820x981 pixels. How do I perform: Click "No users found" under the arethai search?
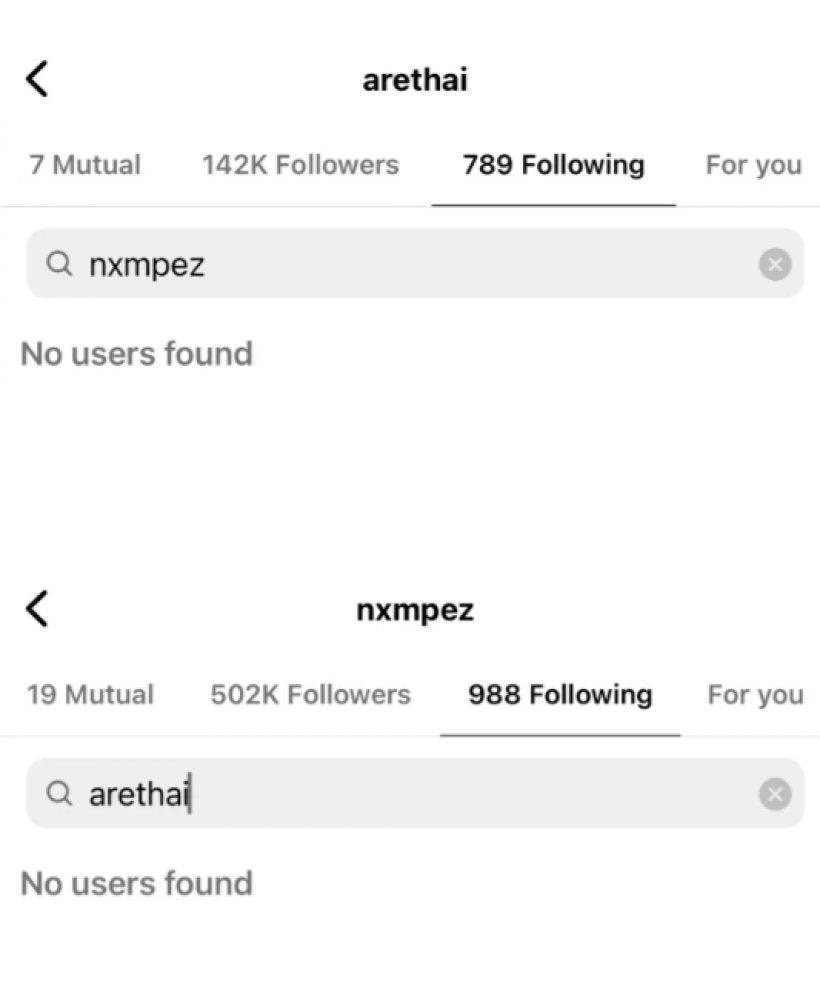pyautogui.click(x=136, y=884)
